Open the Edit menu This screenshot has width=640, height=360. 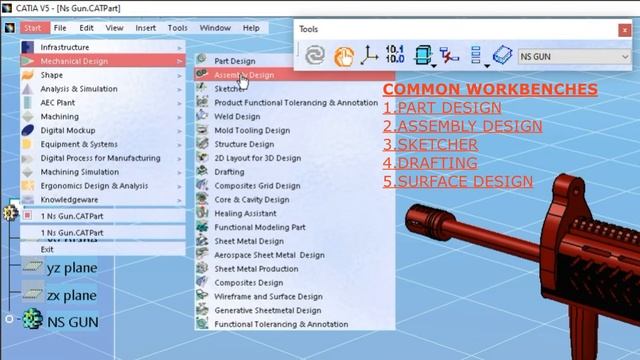[87, 28]
